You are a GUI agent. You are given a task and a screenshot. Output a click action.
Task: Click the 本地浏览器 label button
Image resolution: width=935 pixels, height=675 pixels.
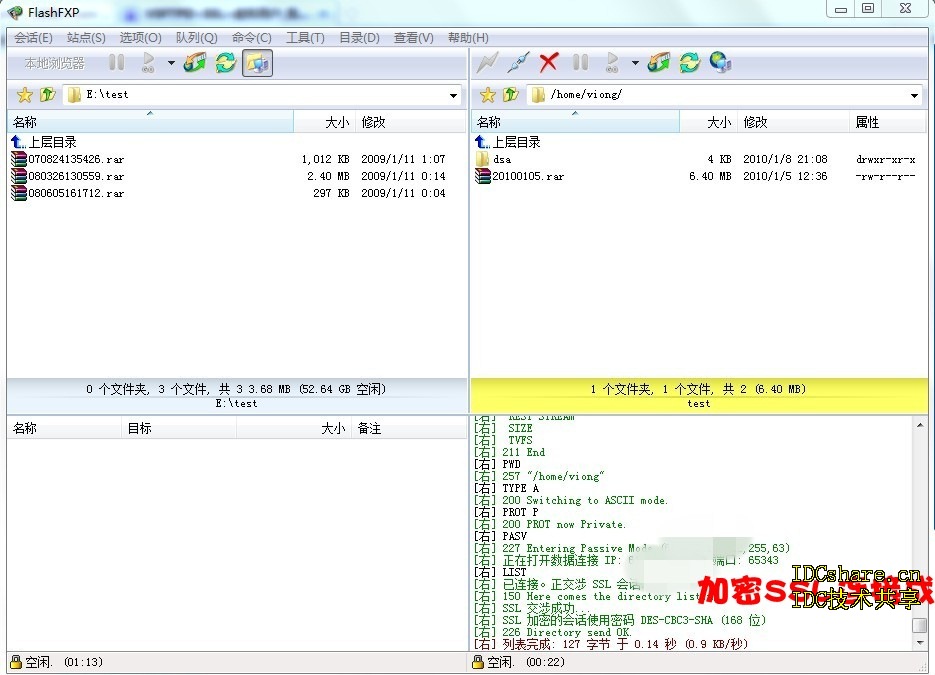(x=54, y=63)
